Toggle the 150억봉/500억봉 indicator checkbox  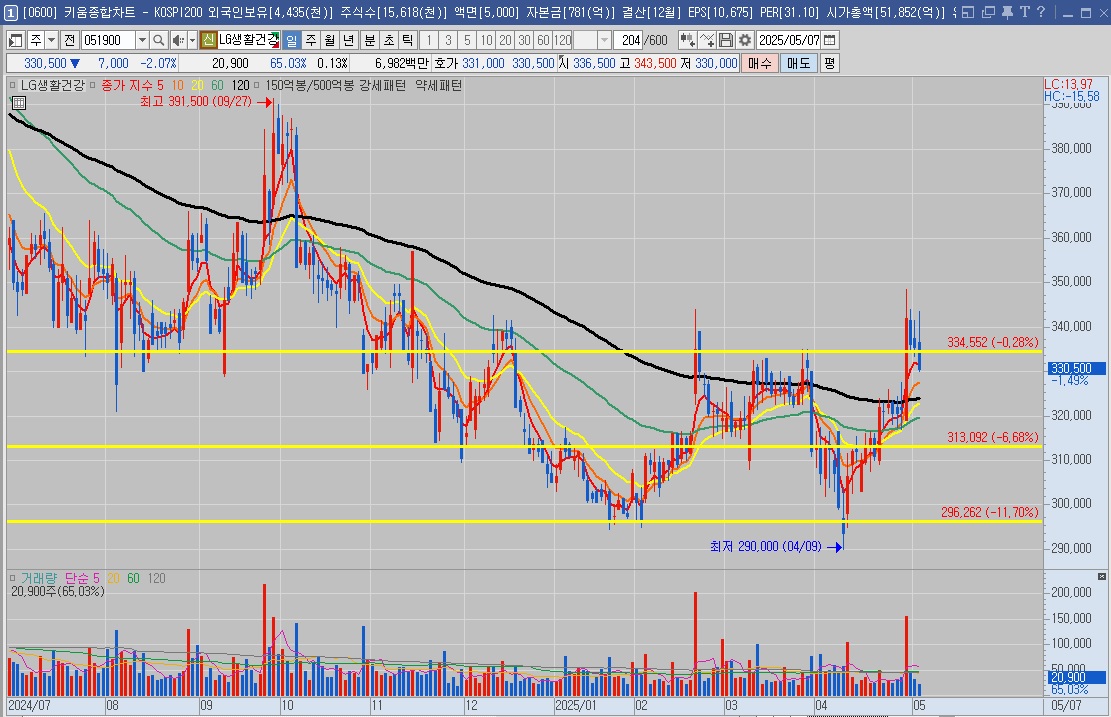pos(256,85)
